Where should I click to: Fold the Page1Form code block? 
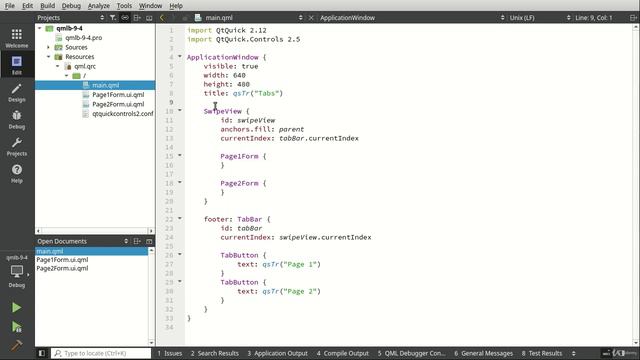tap(180, 156)
